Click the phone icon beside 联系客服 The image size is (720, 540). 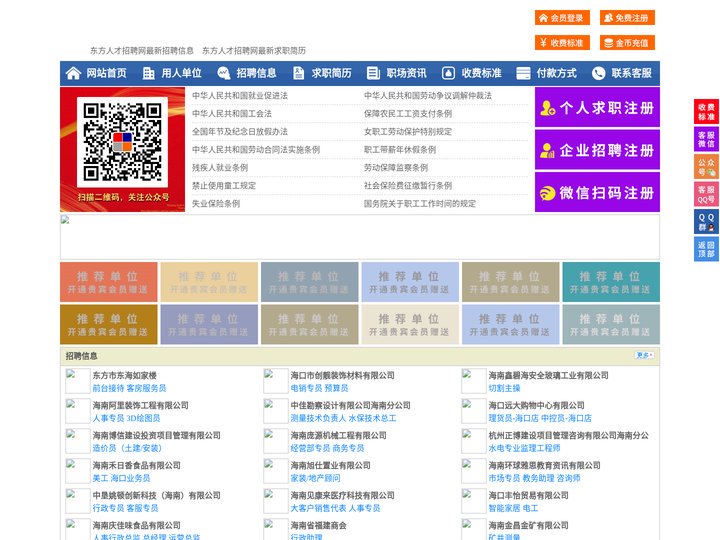(x=598, y=73)
